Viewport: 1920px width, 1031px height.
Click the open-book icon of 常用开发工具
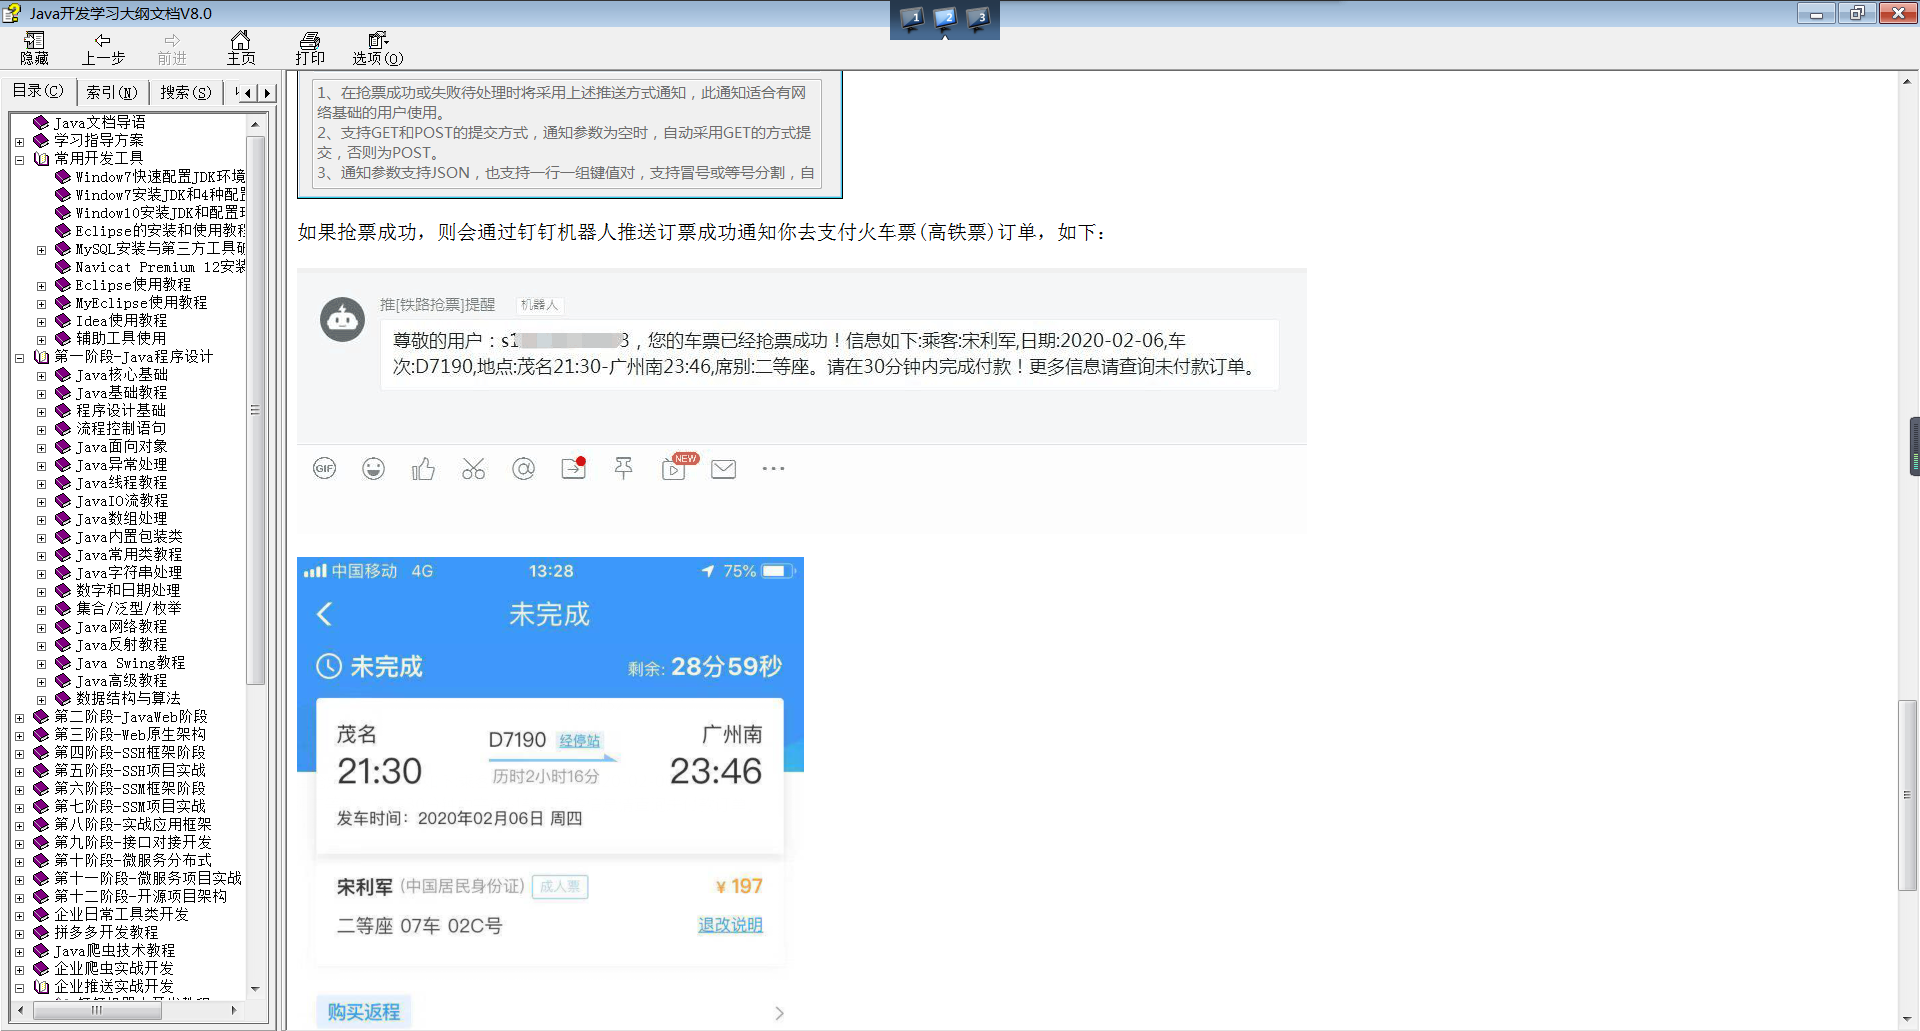(41, 158)
